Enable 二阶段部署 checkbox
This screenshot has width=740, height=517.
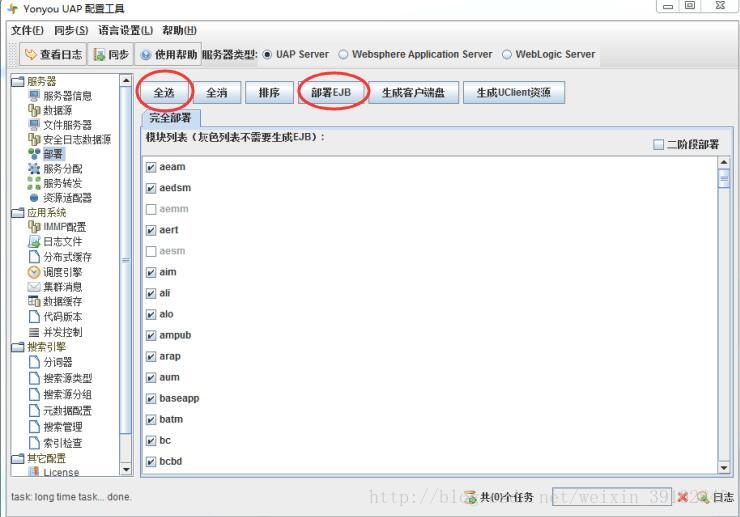pyautogui.click(x=658, y=144)
